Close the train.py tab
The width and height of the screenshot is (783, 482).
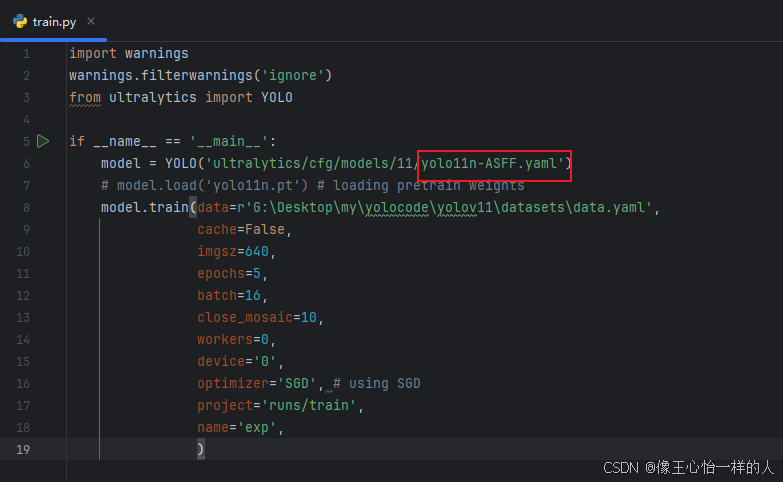point(91,21)
